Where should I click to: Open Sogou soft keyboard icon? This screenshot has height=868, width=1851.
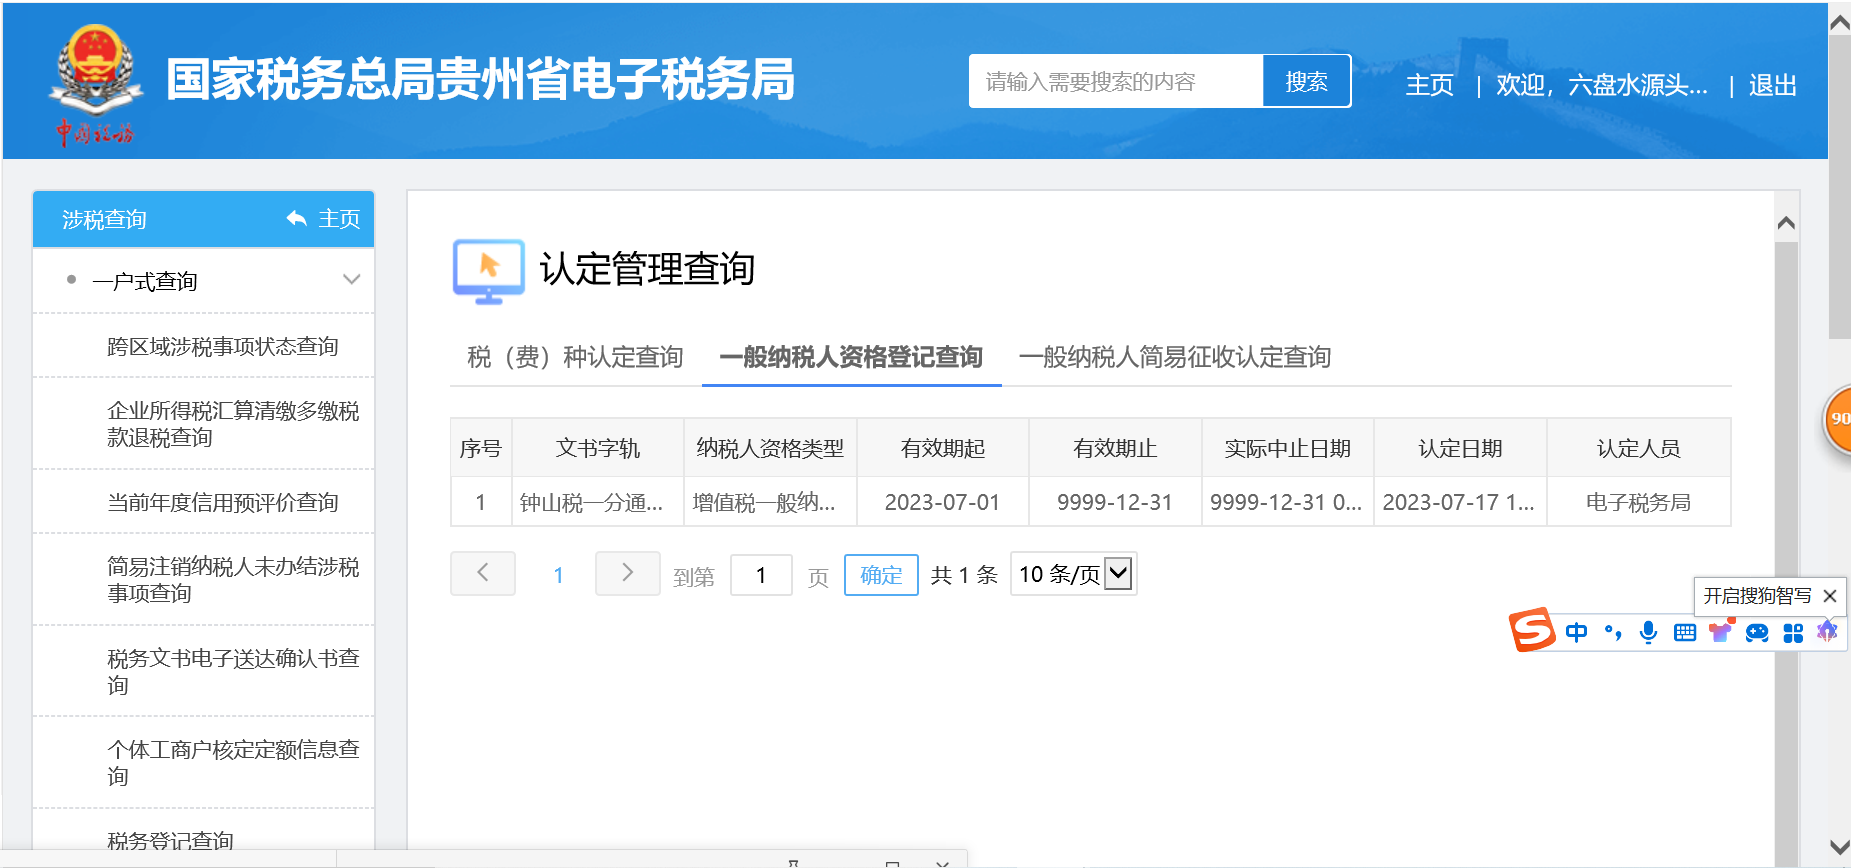[x=1685, y=632]
